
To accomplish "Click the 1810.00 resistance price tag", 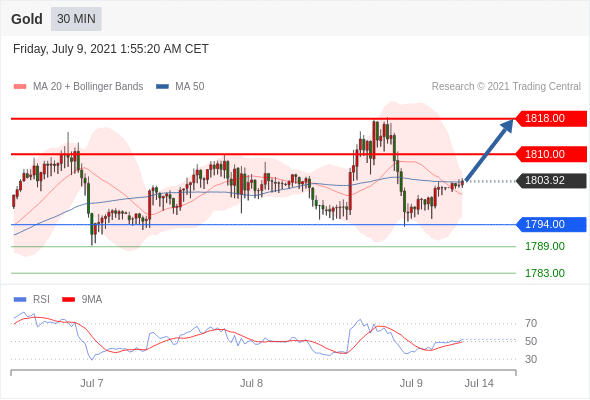I will coord(551,154).
